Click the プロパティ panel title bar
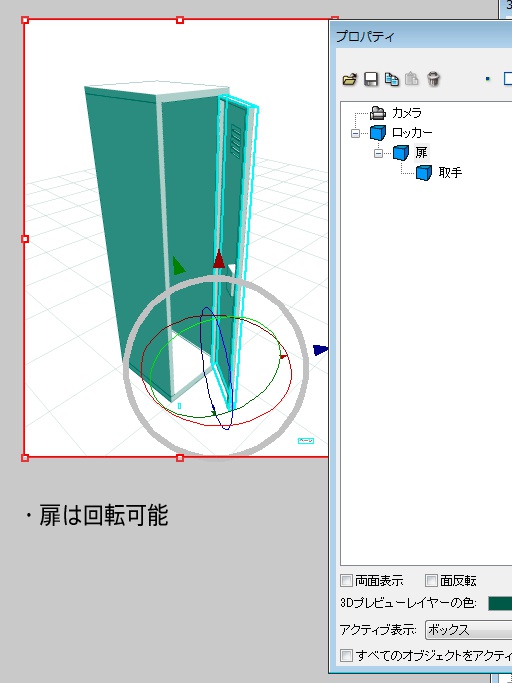512x683 pixels. coord(420,37)
